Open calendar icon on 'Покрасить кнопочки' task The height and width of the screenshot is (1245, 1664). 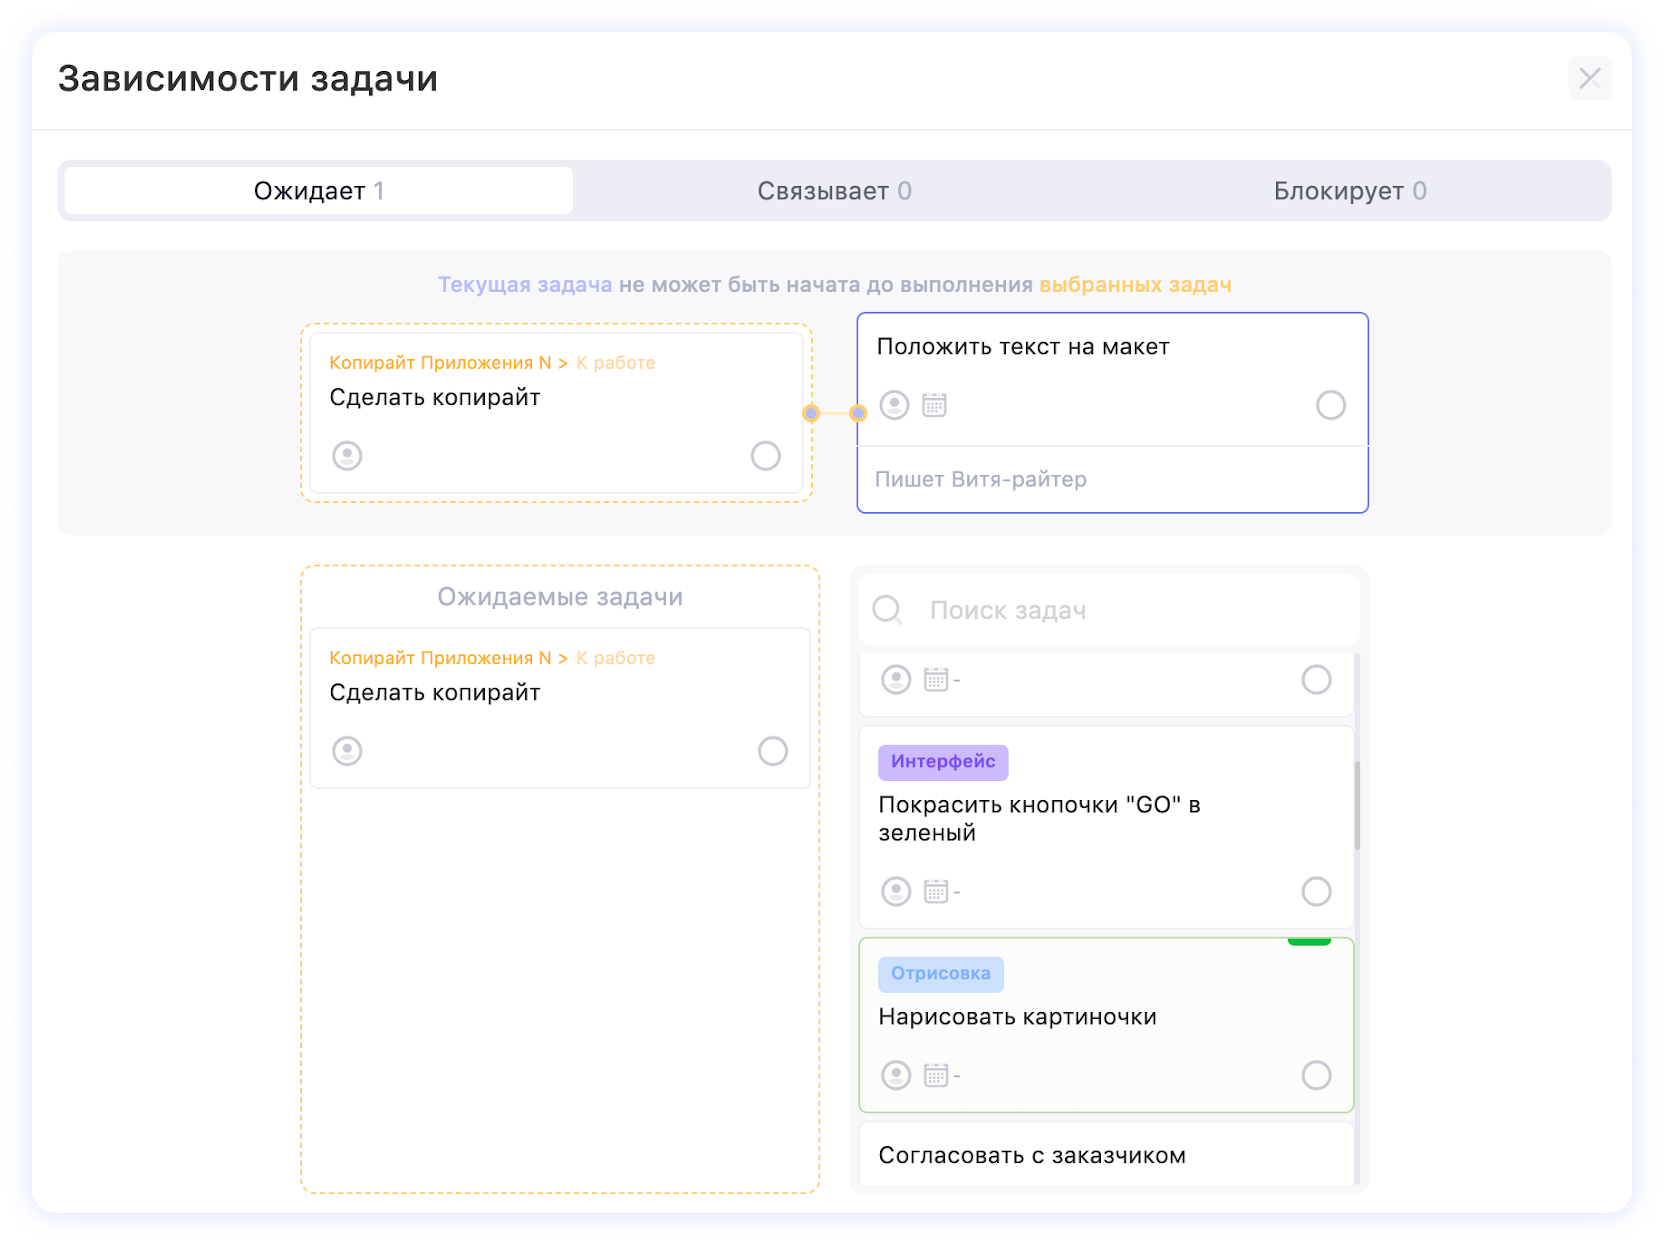[936, 891]
